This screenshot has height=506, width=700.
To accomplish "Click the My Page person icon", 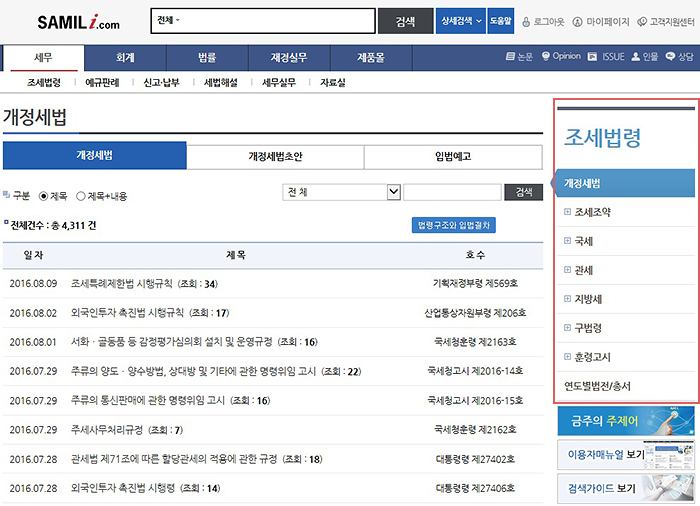I will 577,21.
